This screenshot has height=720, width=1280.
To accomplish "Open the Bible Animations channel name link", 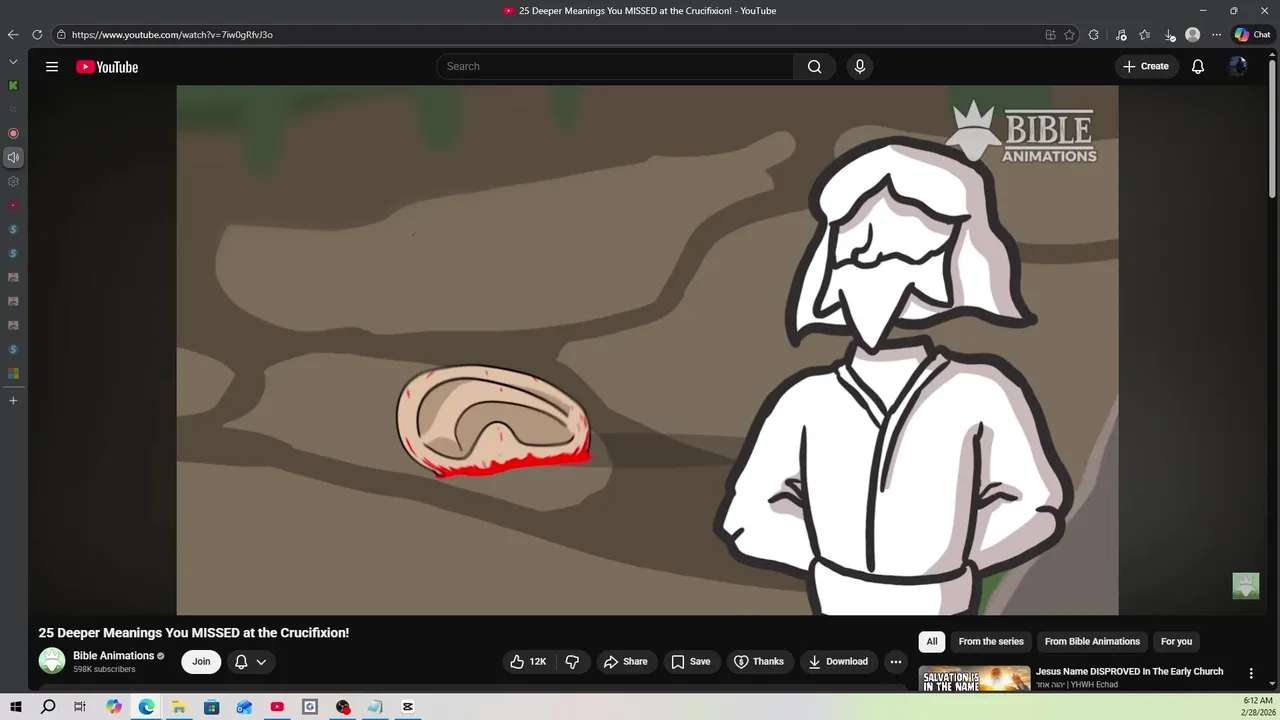I will (113, 656).
